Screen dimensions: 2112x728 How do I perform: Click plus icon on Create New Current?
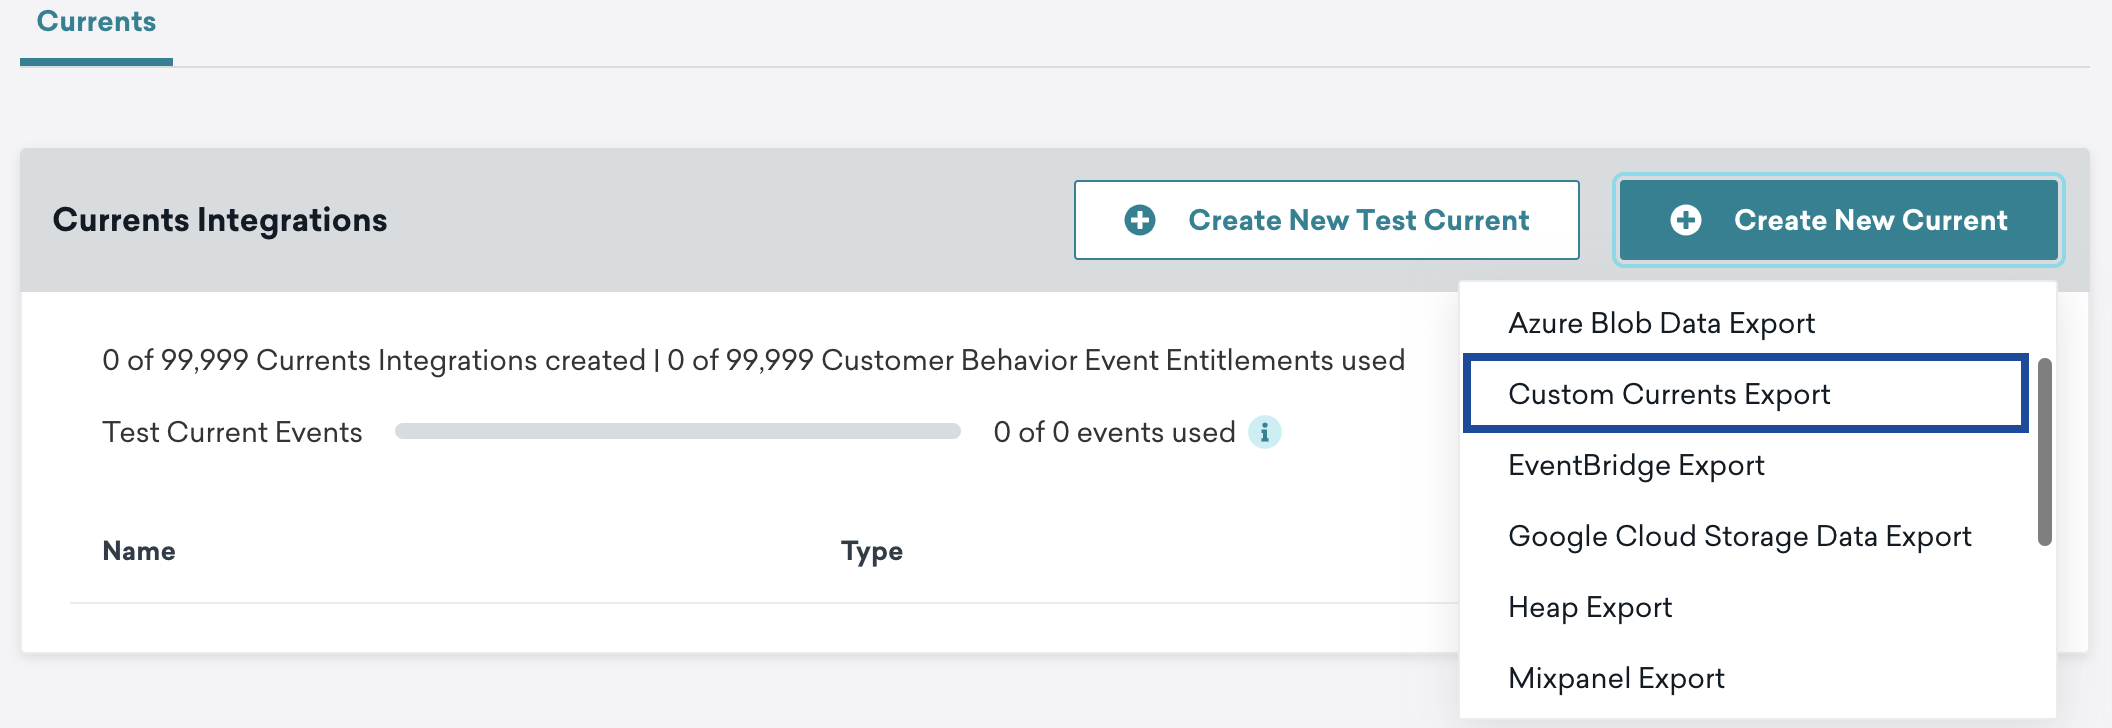click(1686, 220)
